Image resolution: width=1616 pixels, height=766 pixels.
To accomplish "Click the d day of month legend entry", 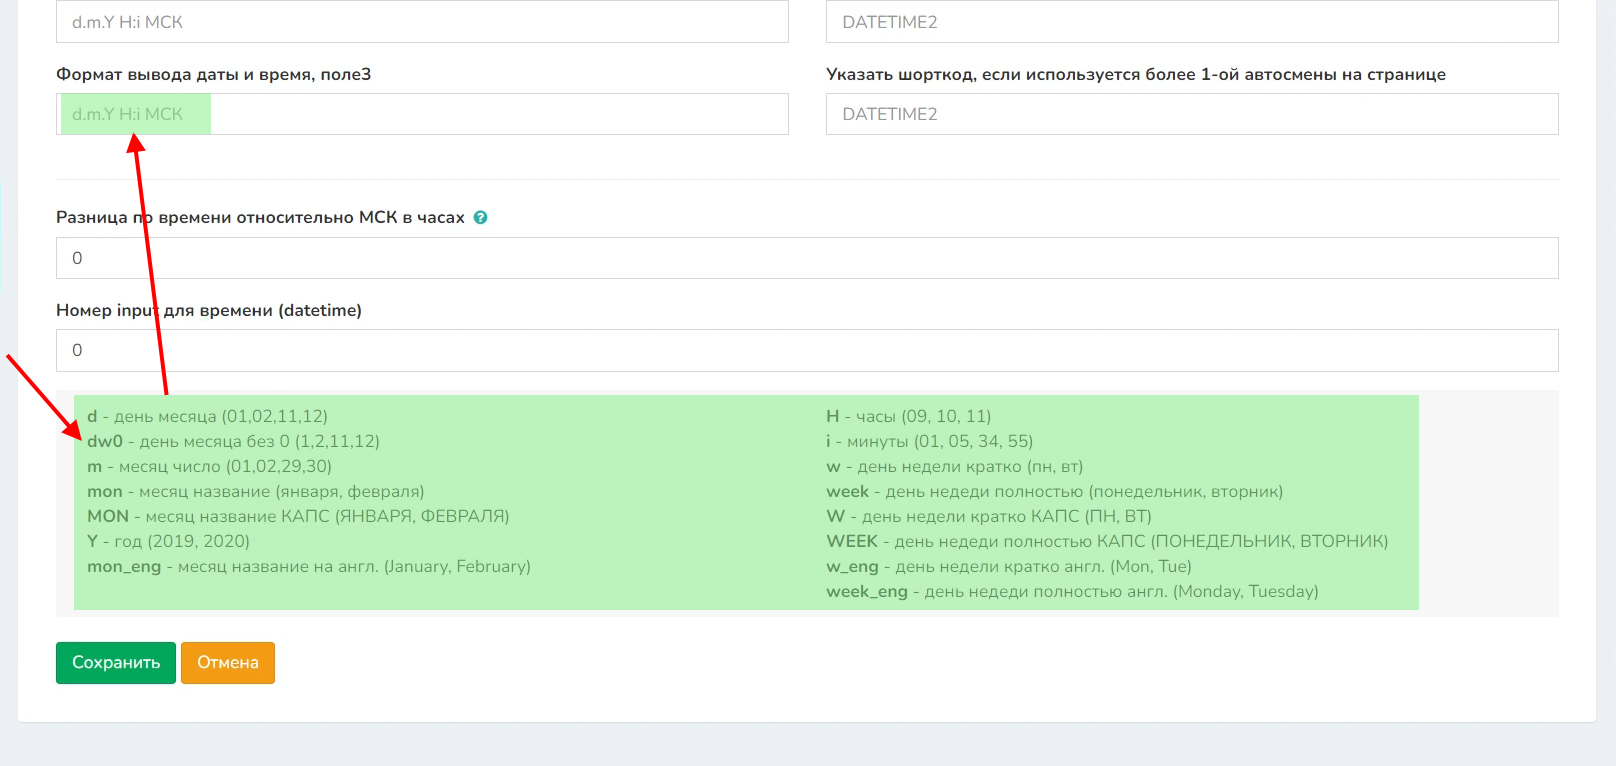I will (x=207, y=416).
